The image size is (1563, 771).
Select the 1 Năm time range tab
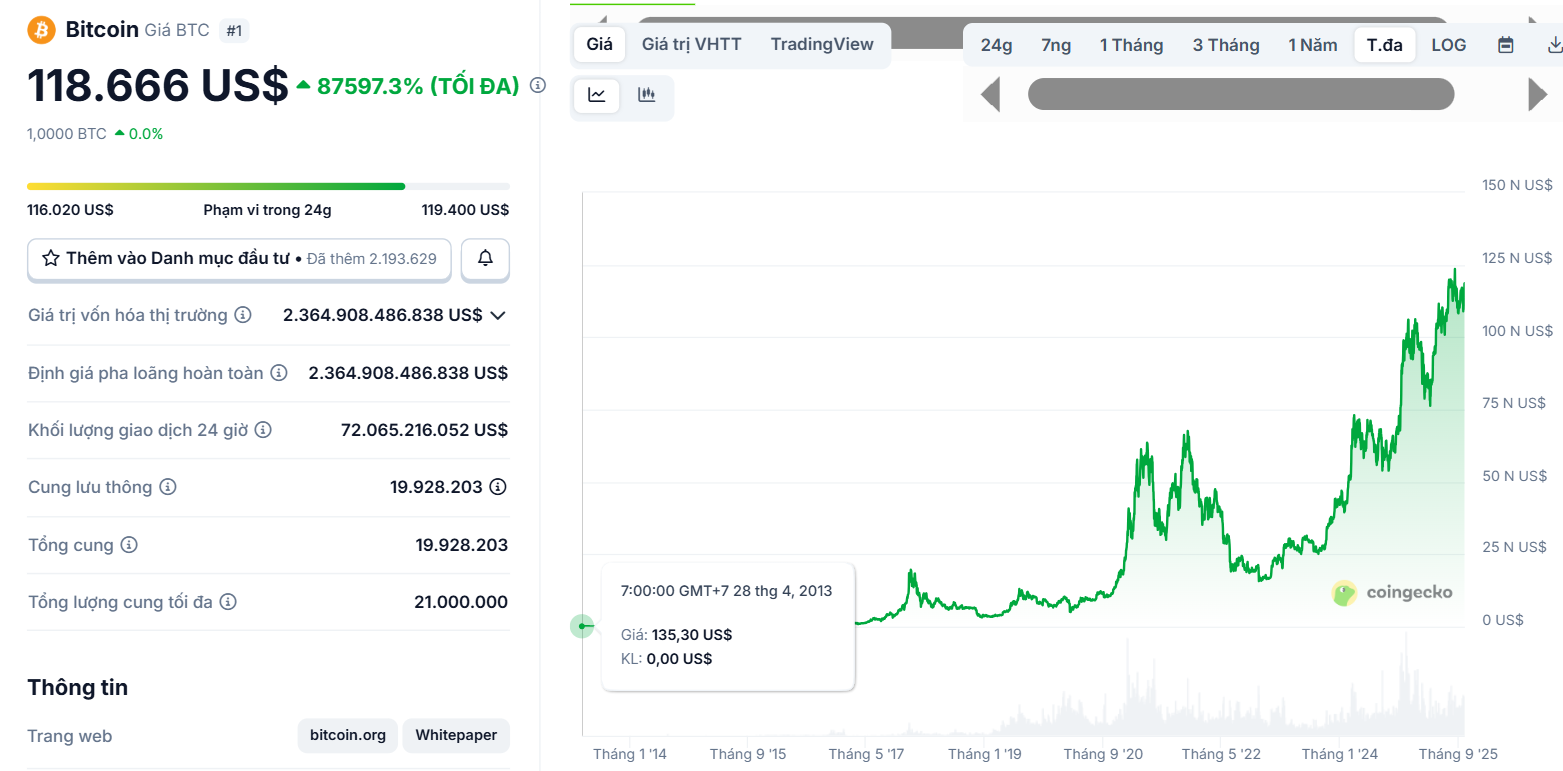pos(1312,45)
